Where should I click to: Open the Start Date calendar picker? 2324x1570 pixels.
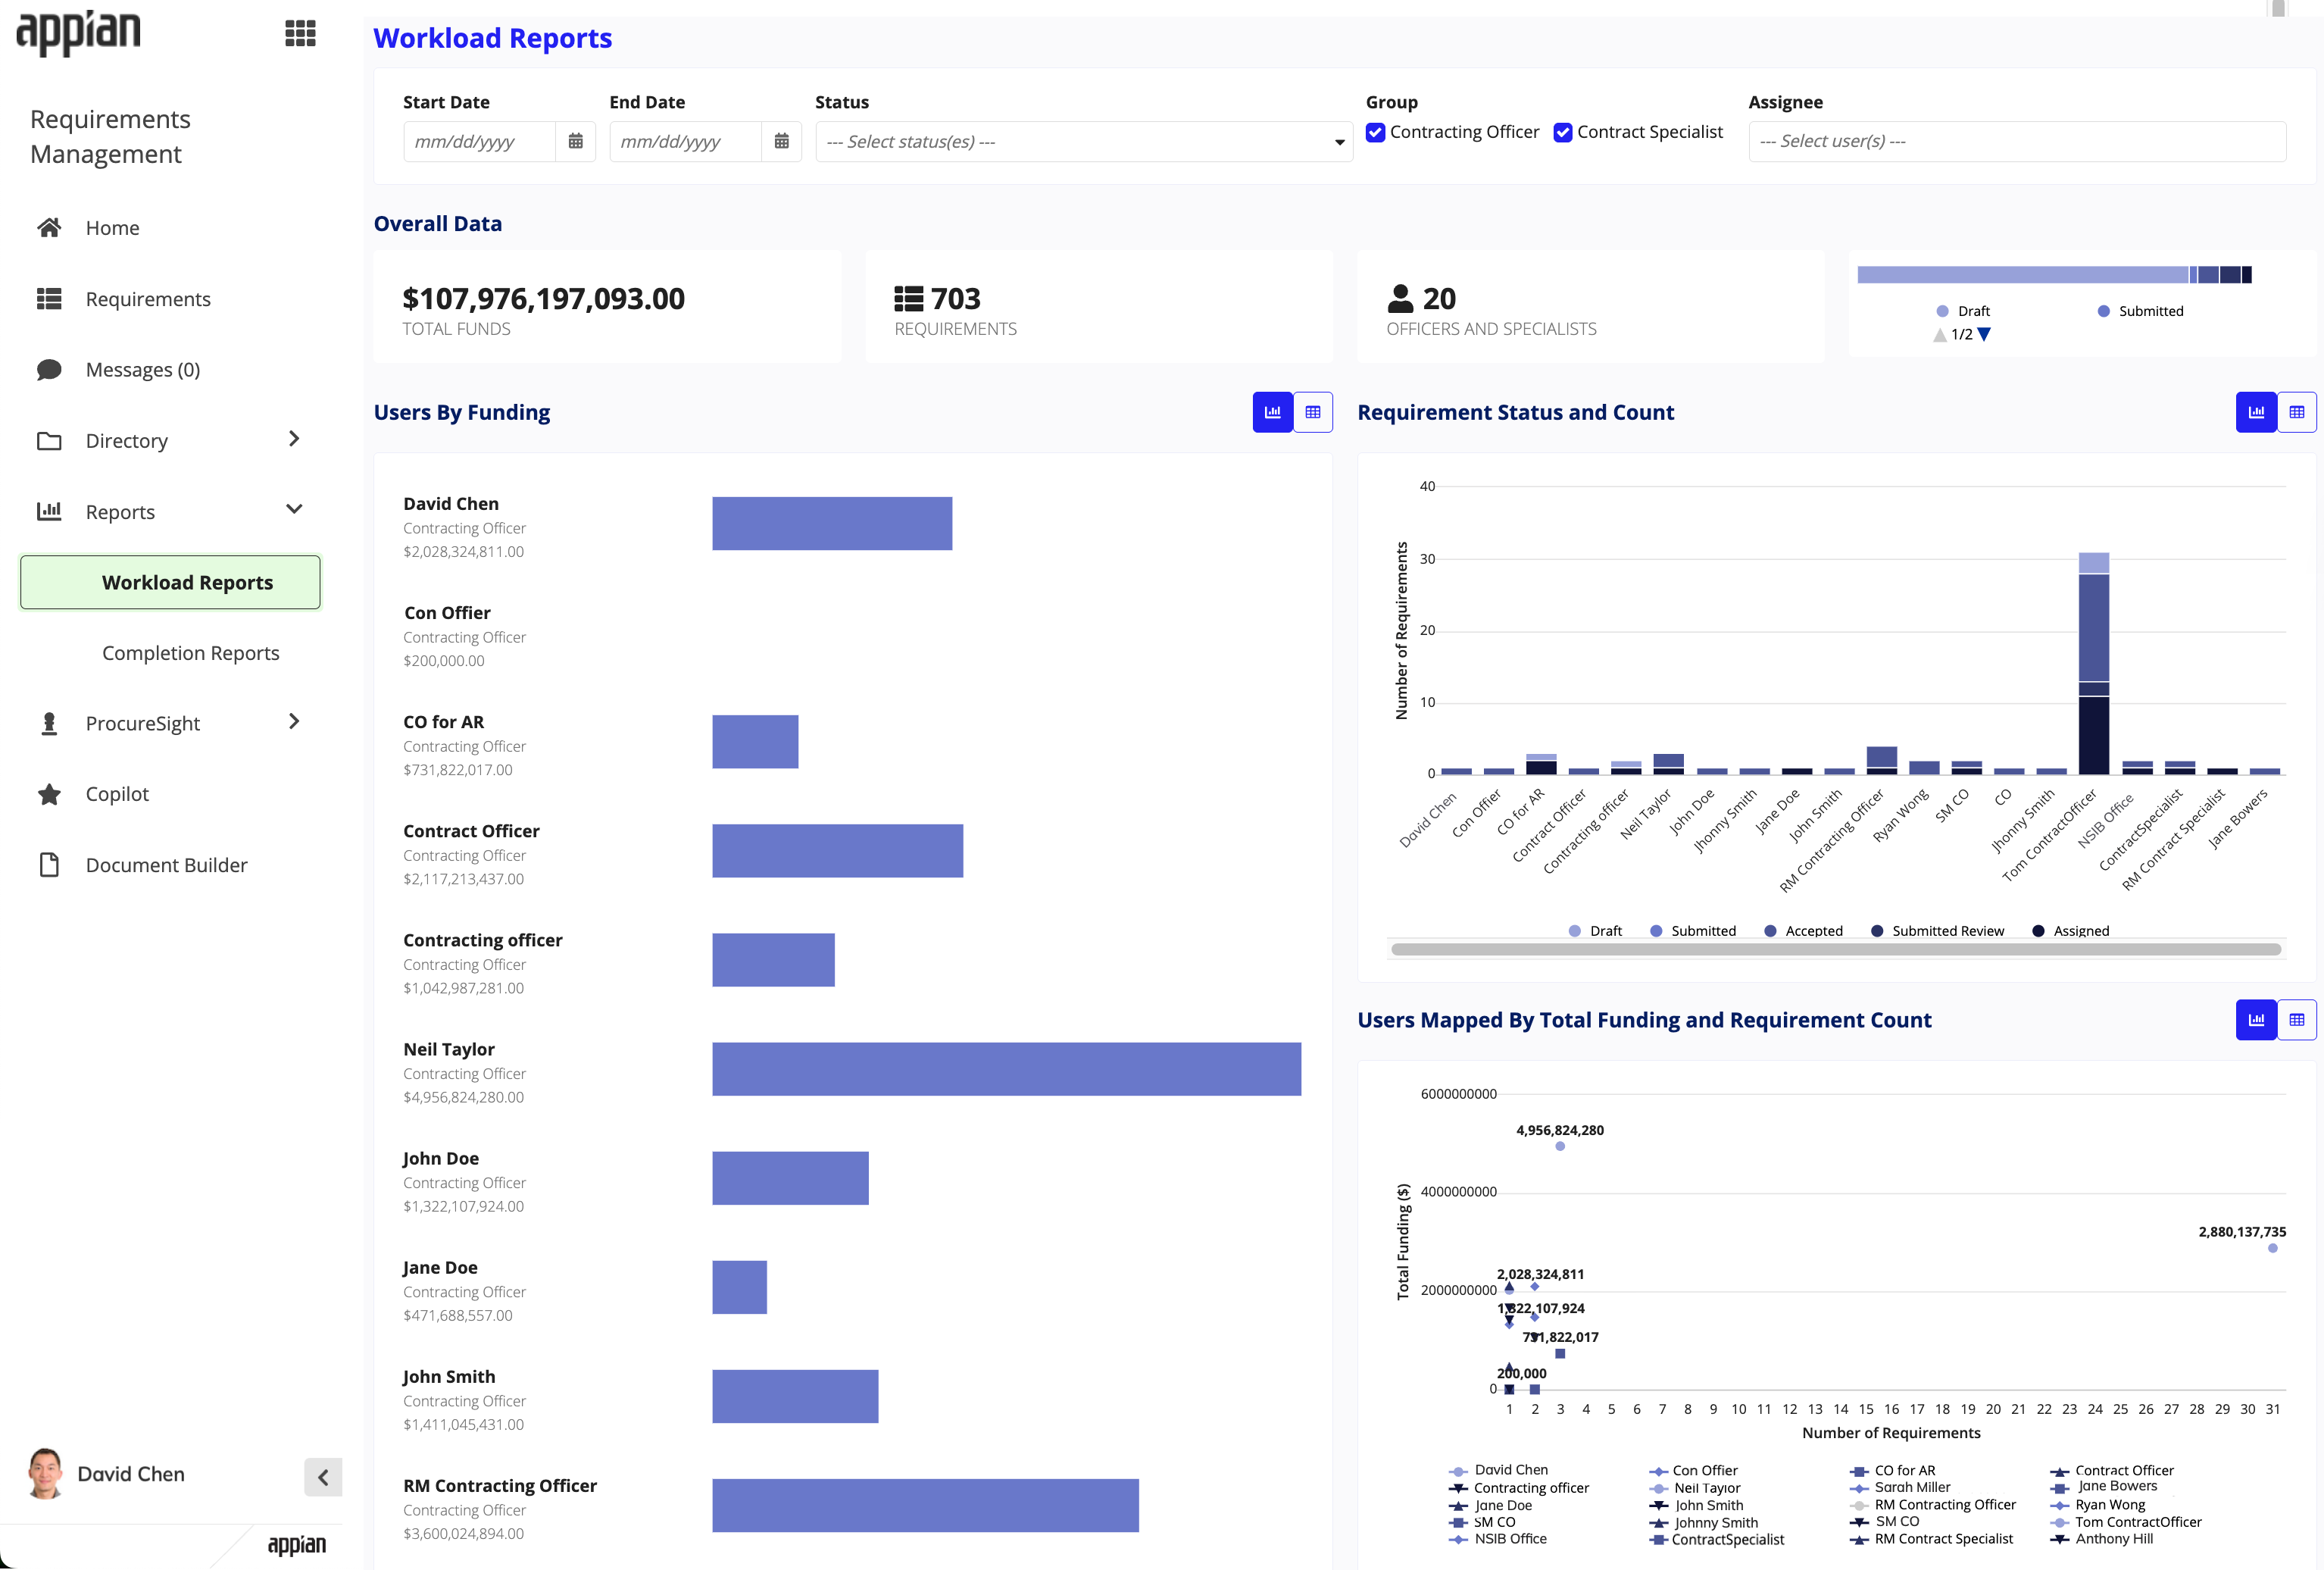pos(575,141)
